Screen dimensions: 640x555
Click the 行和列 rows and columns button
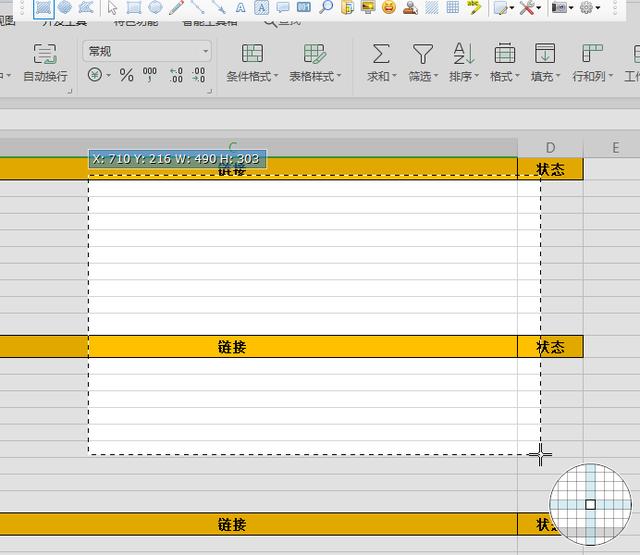click(591, 62)
